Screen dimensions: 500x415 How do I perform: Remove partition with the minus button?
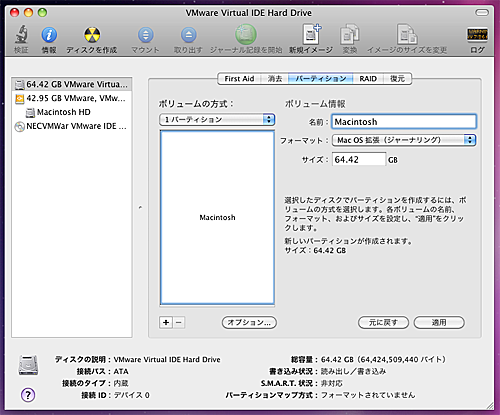[x=179, y=322]
